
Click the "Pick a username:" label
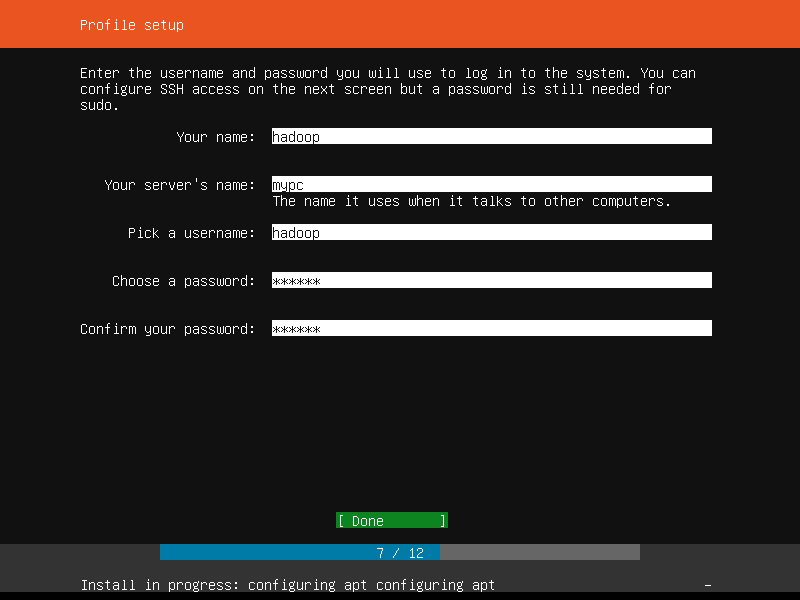[191, 233]
